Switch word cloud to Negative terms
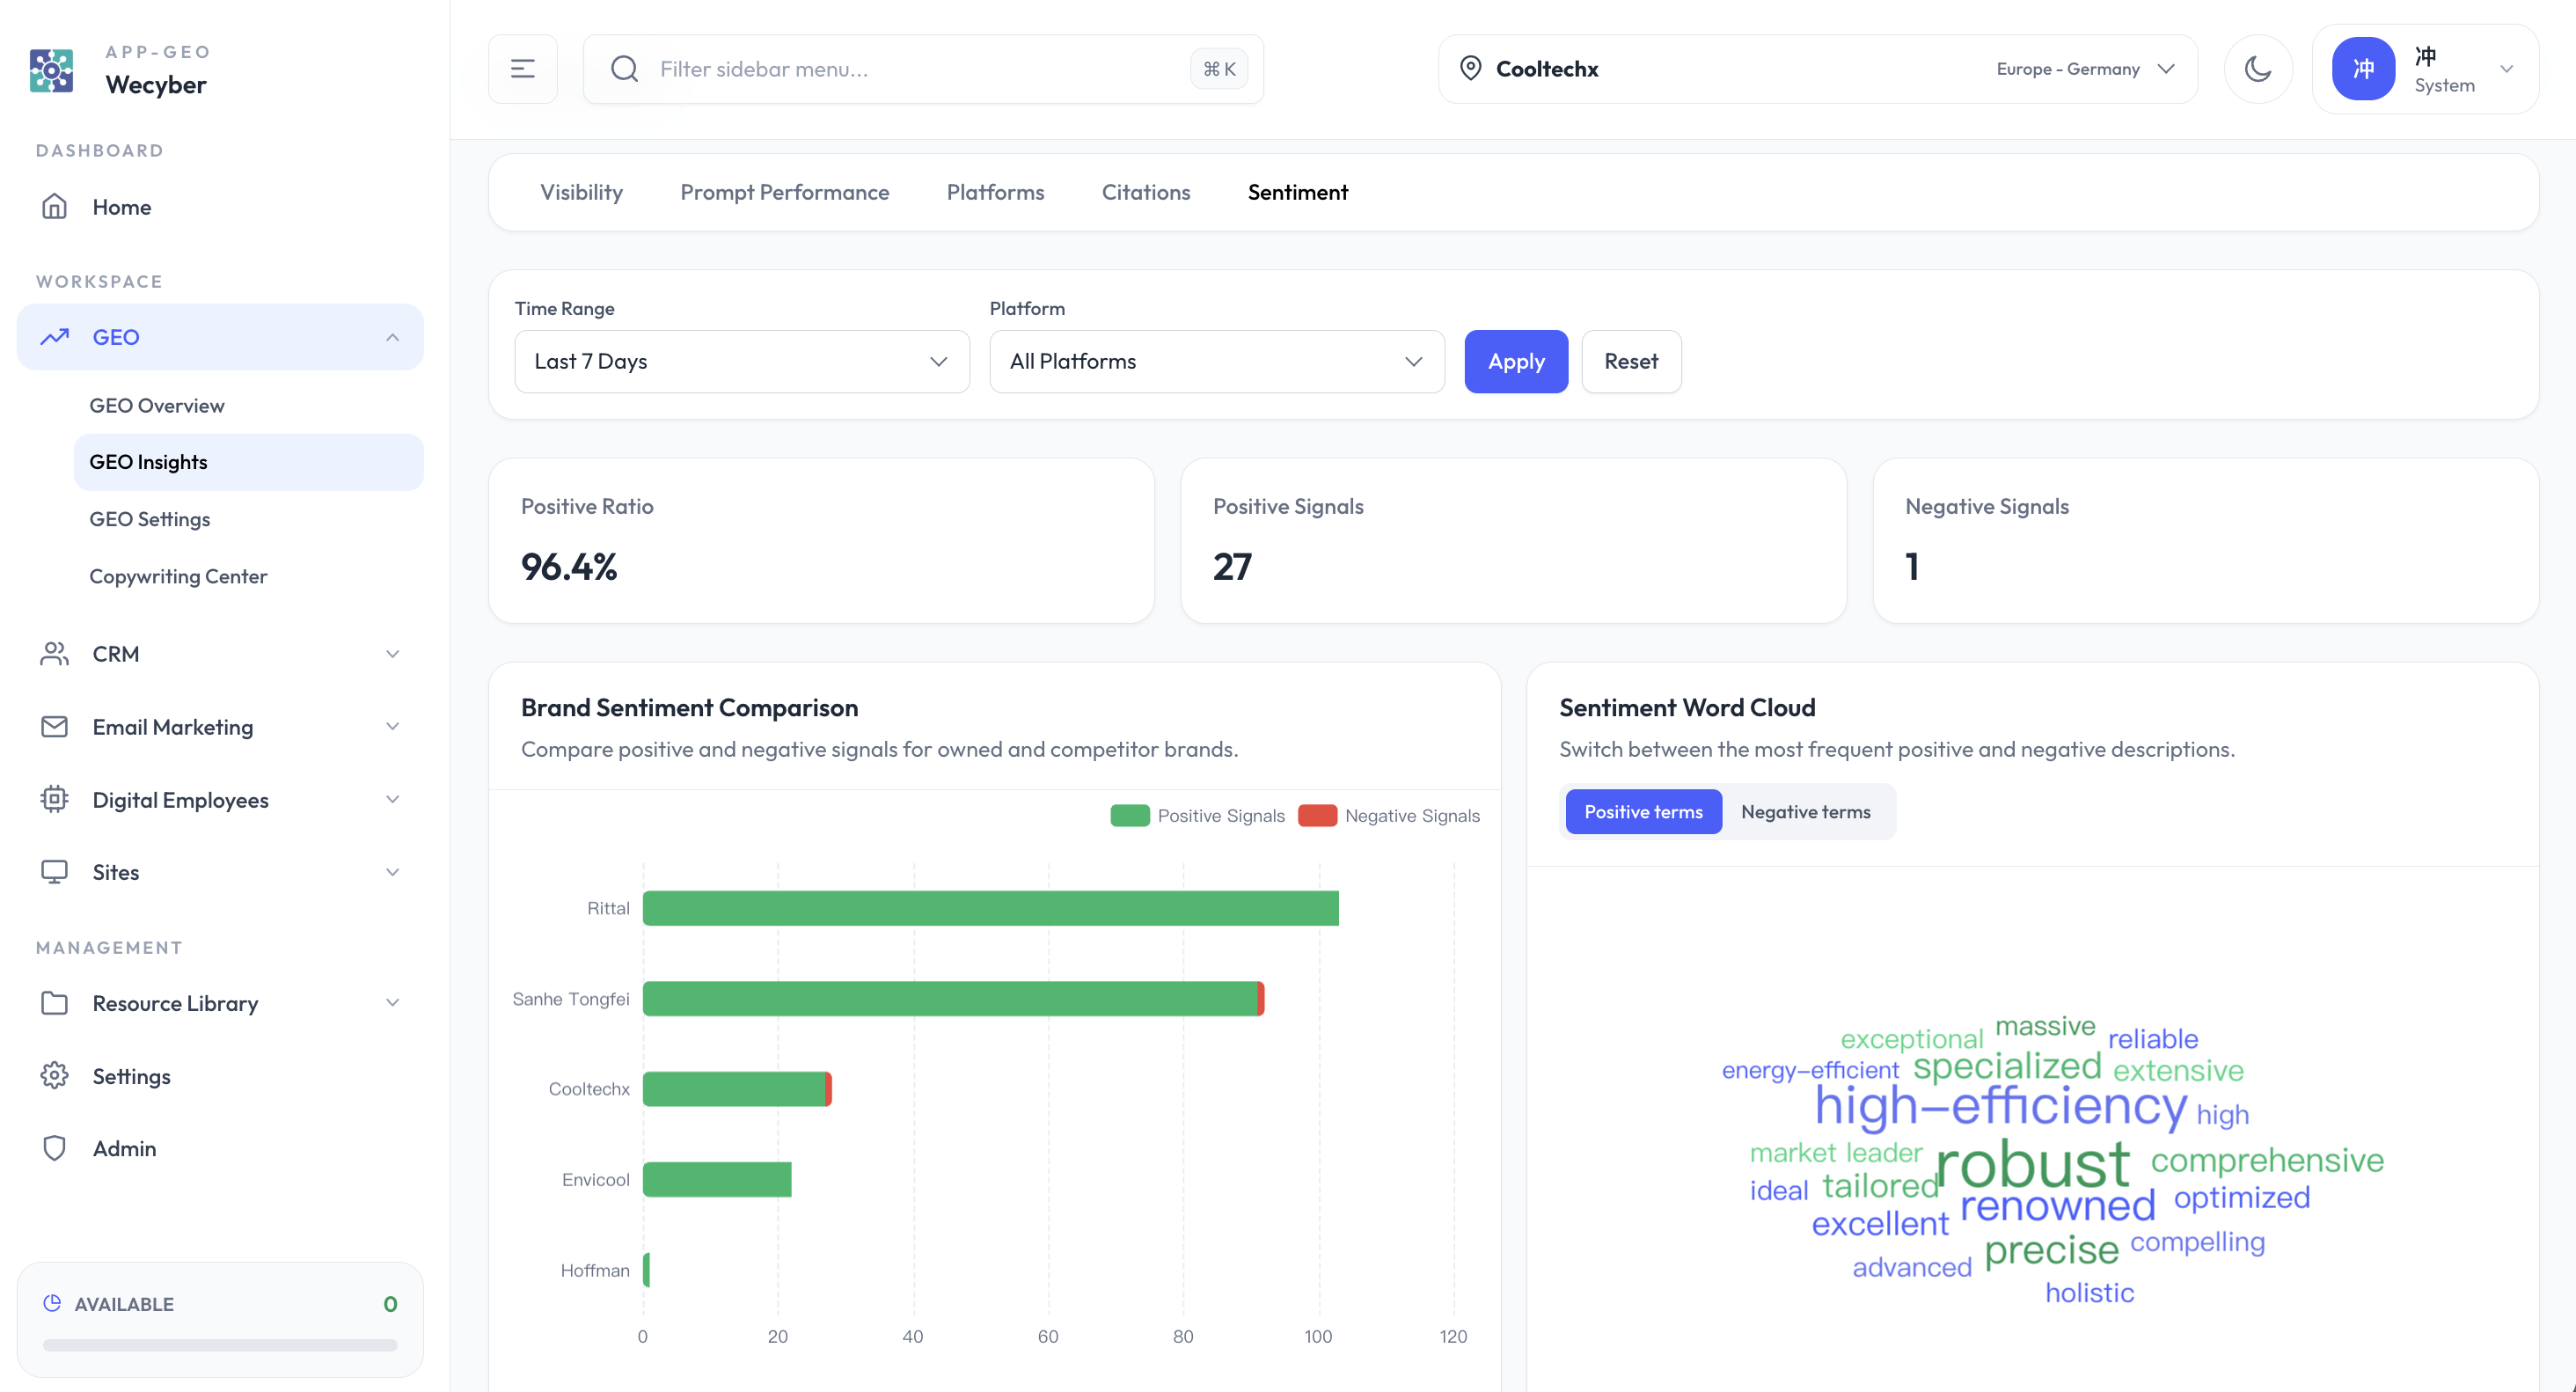This screenshot has width=2576, height=1392. coord(1805,812)
